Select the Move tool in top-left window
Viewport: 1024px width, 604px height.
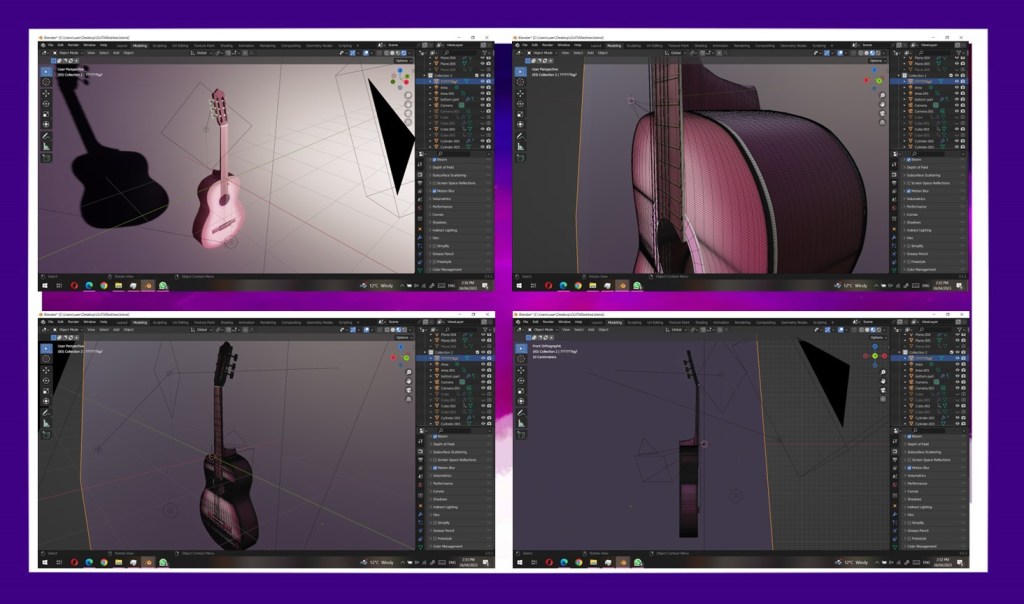tap(46, 92)
